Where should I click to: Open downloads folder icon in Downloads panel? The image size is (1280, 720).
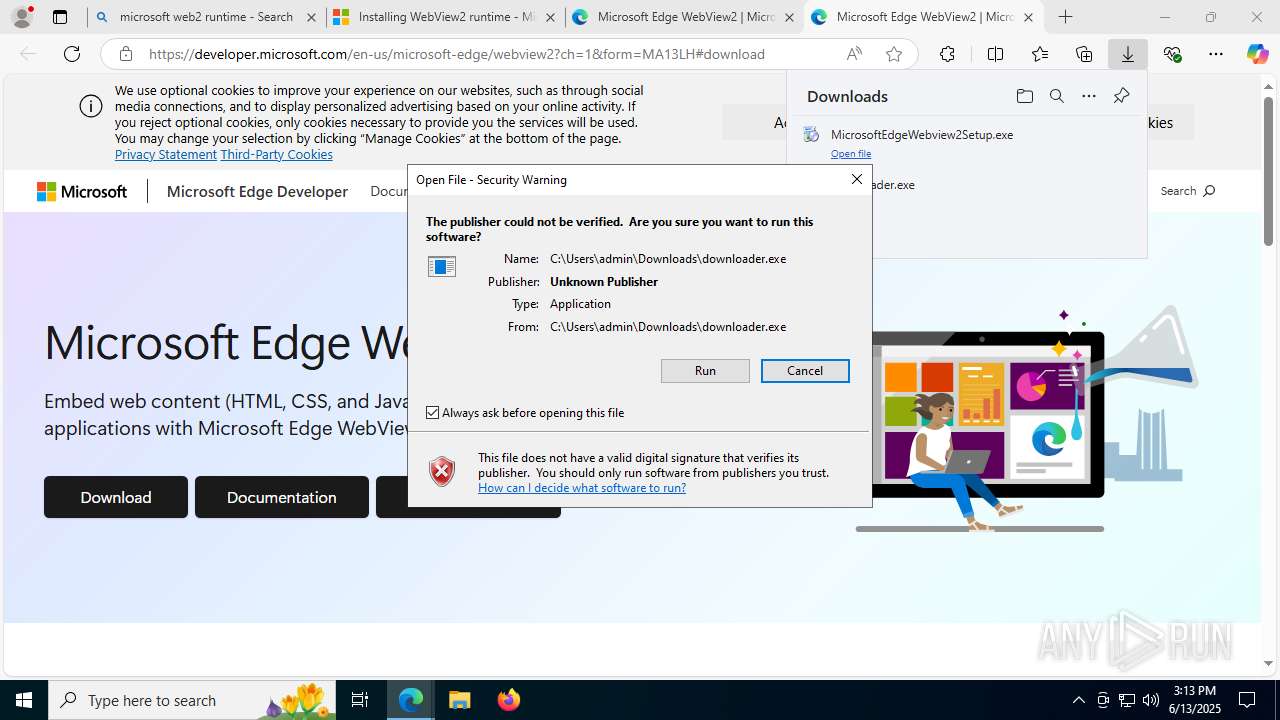click(1024, 96)
